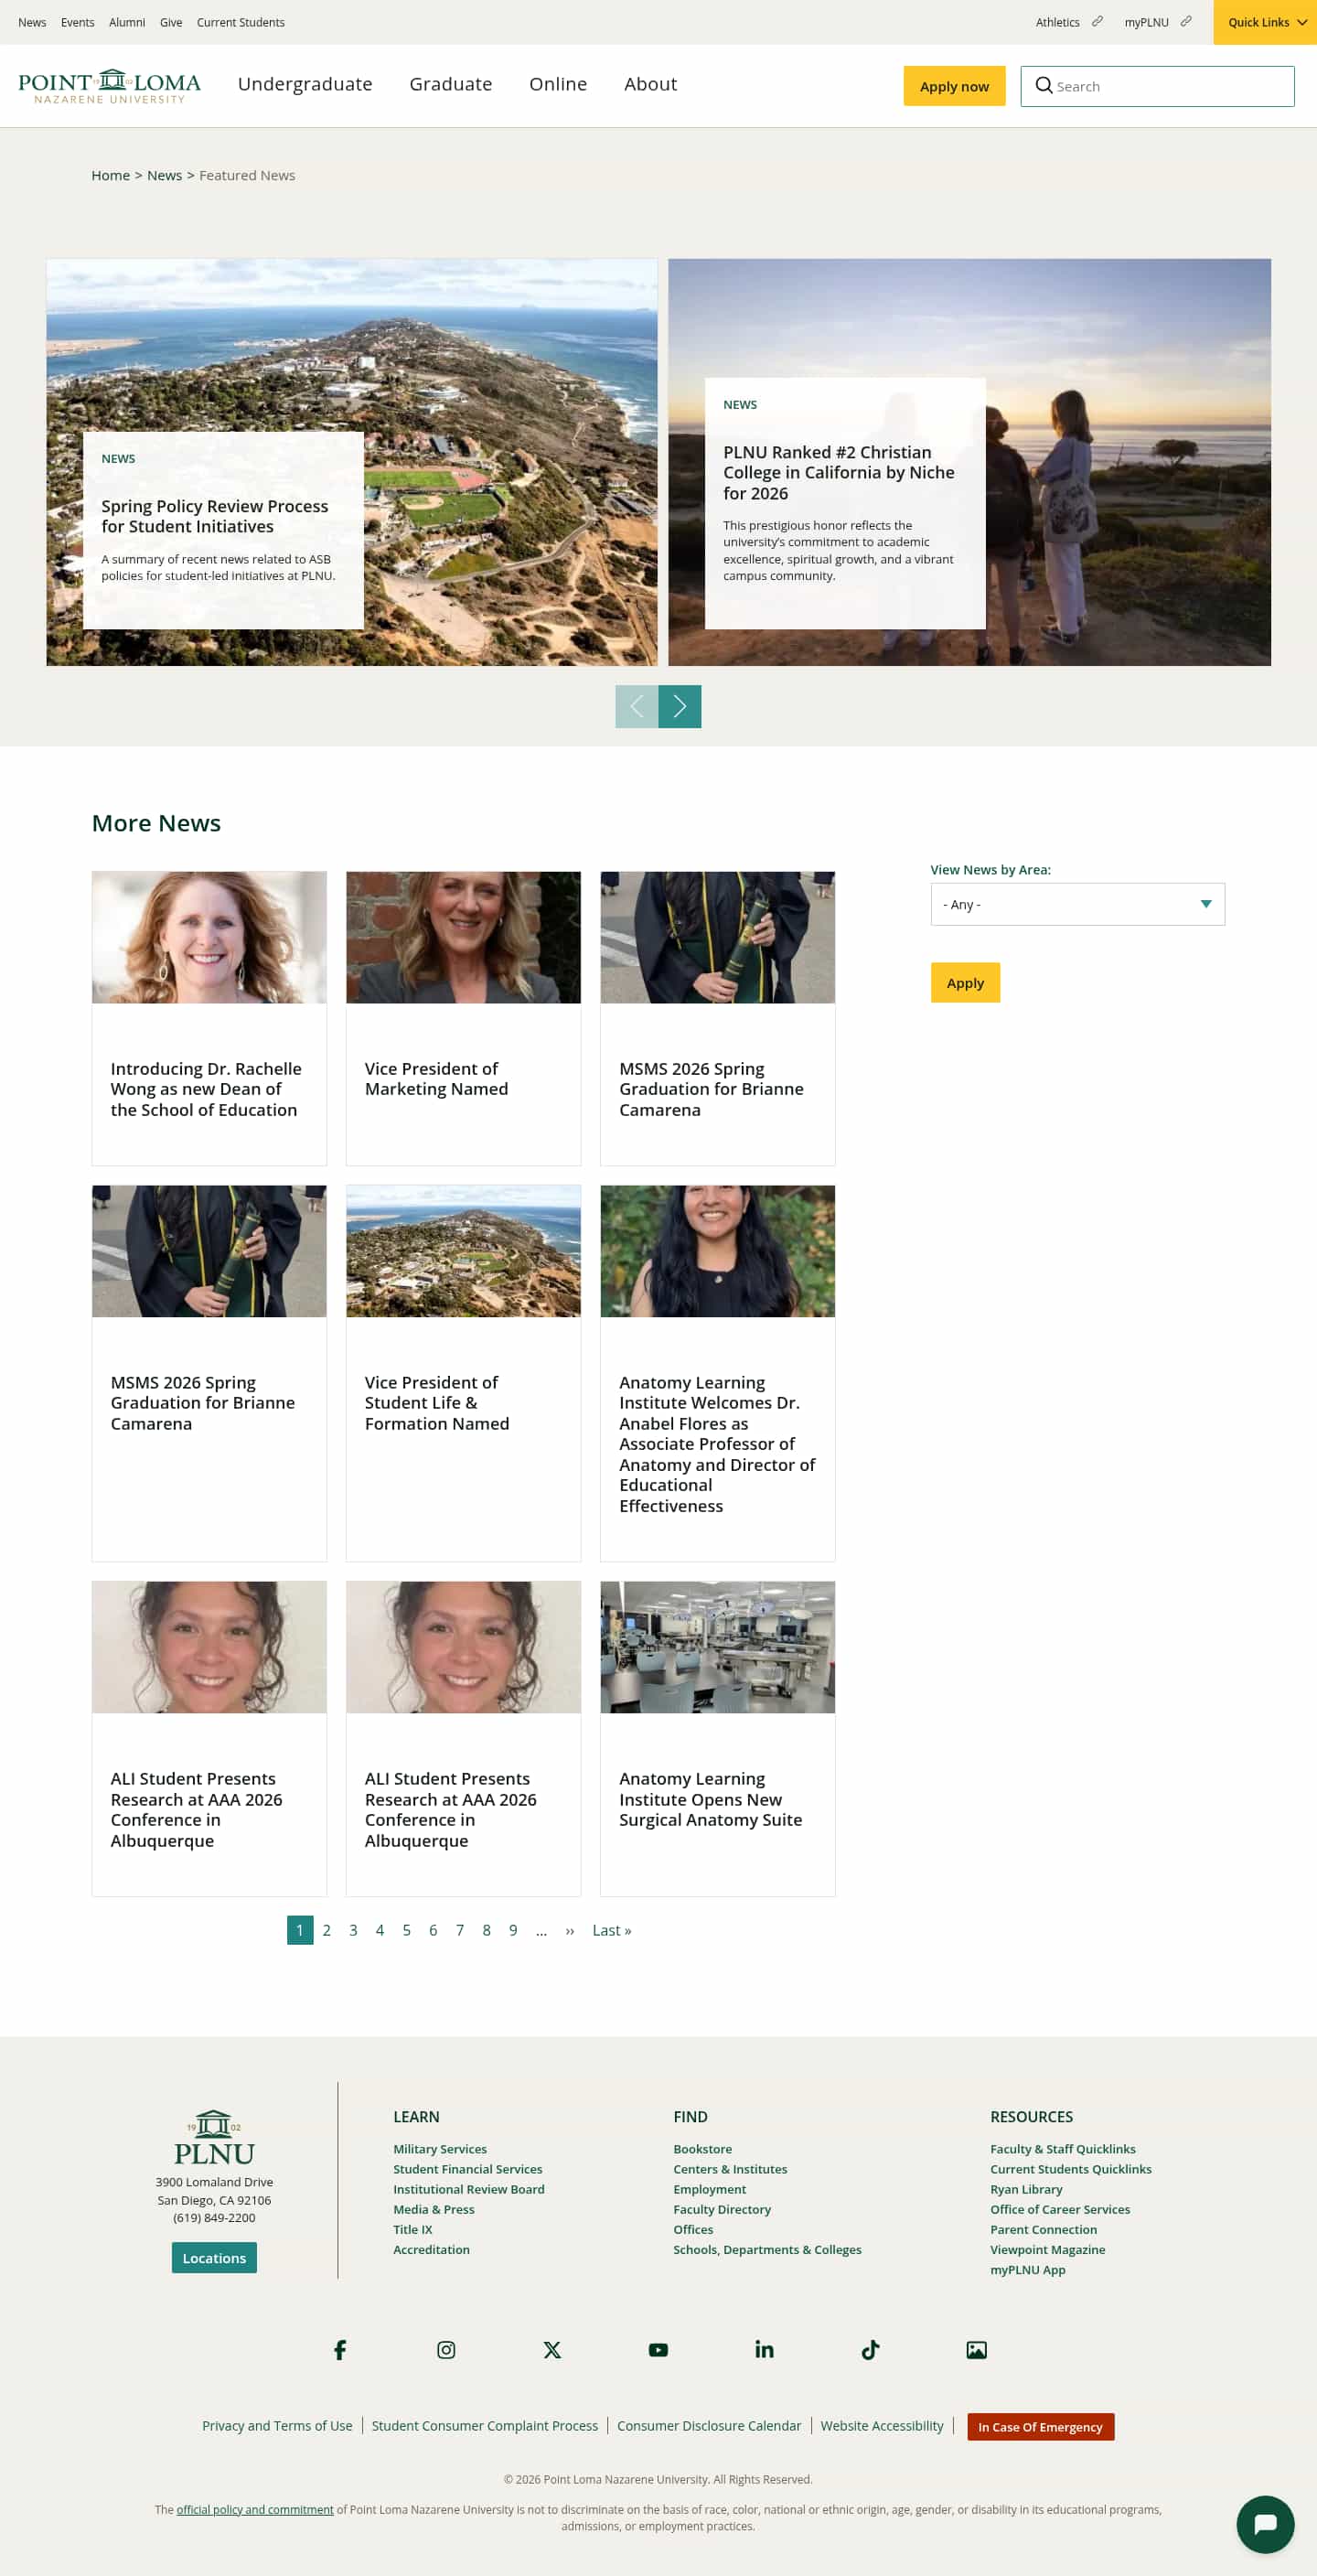Image resolution: width=1317 pixels, height=2576 pixels.
Task: Open Faculty Directory footer link
Action: pos(722,2209)
